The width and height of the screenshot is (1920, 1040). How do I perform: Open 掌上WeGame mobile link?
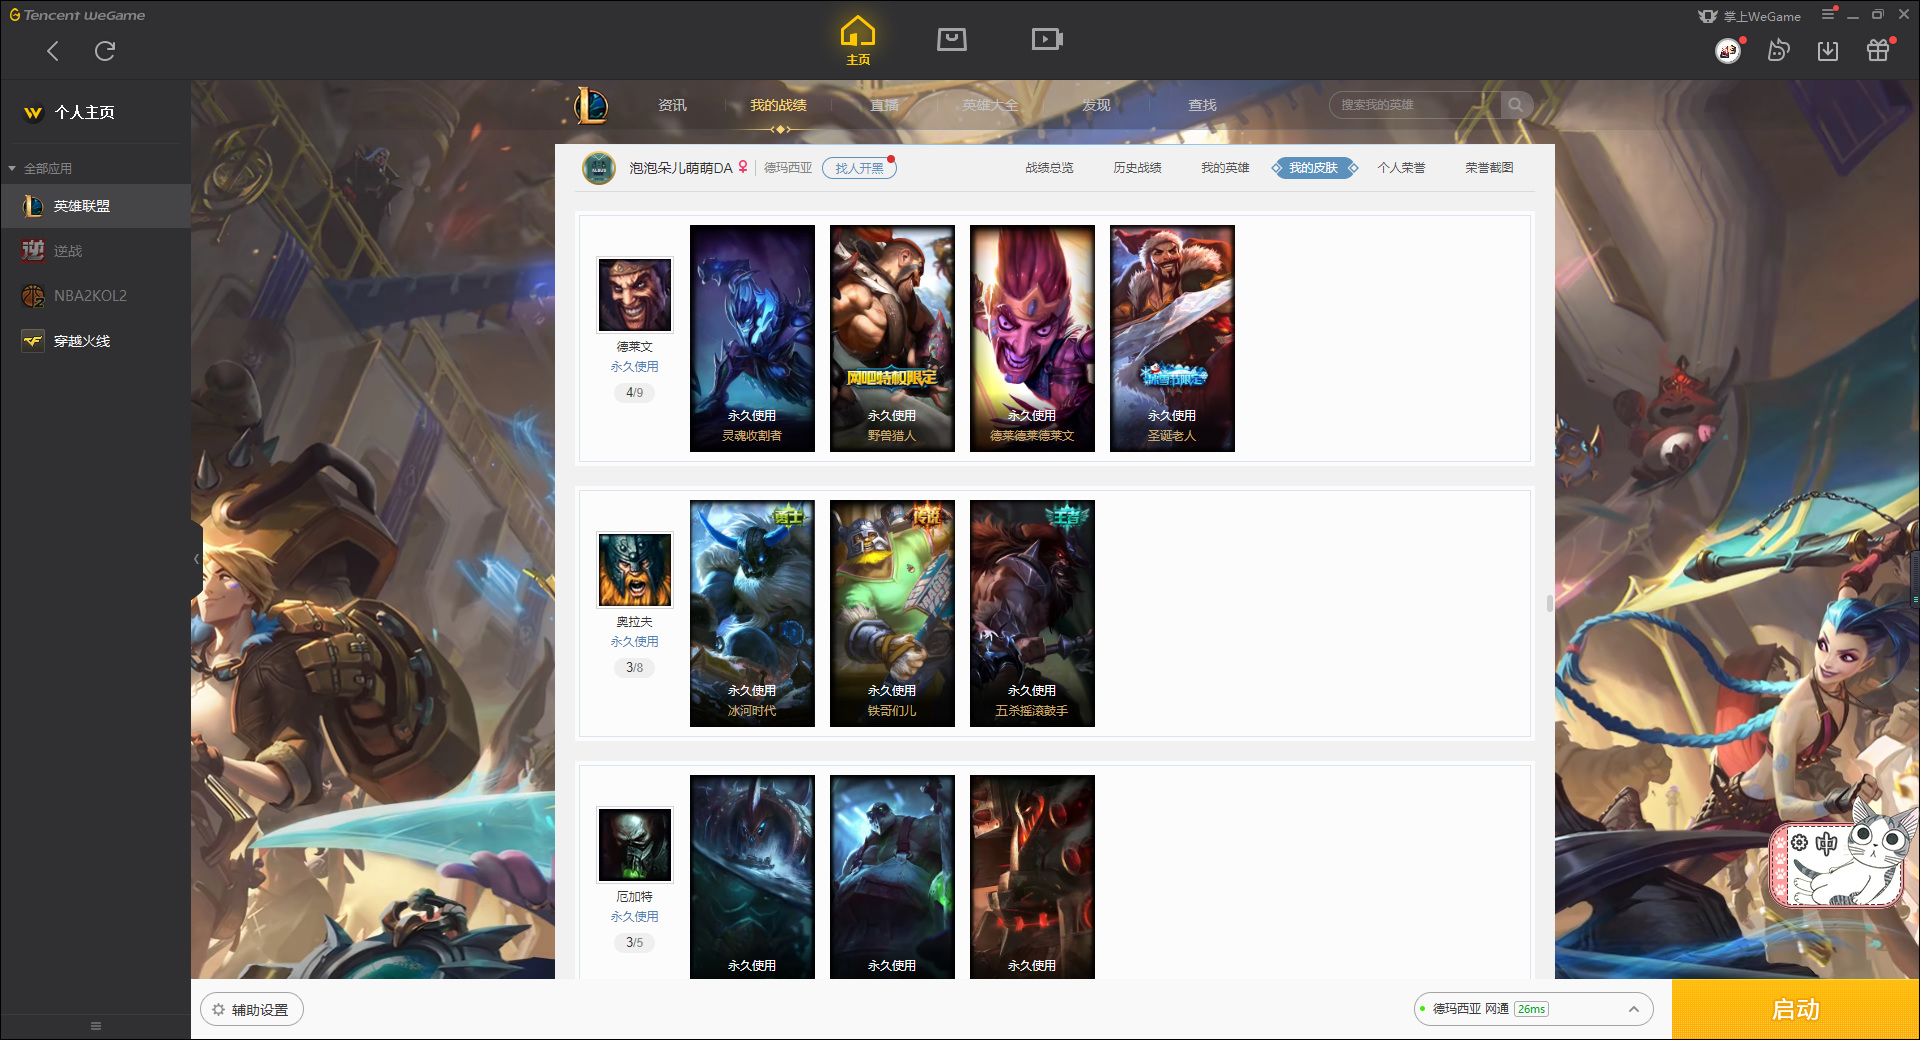pyautogui.click(x=1750, y=16)
